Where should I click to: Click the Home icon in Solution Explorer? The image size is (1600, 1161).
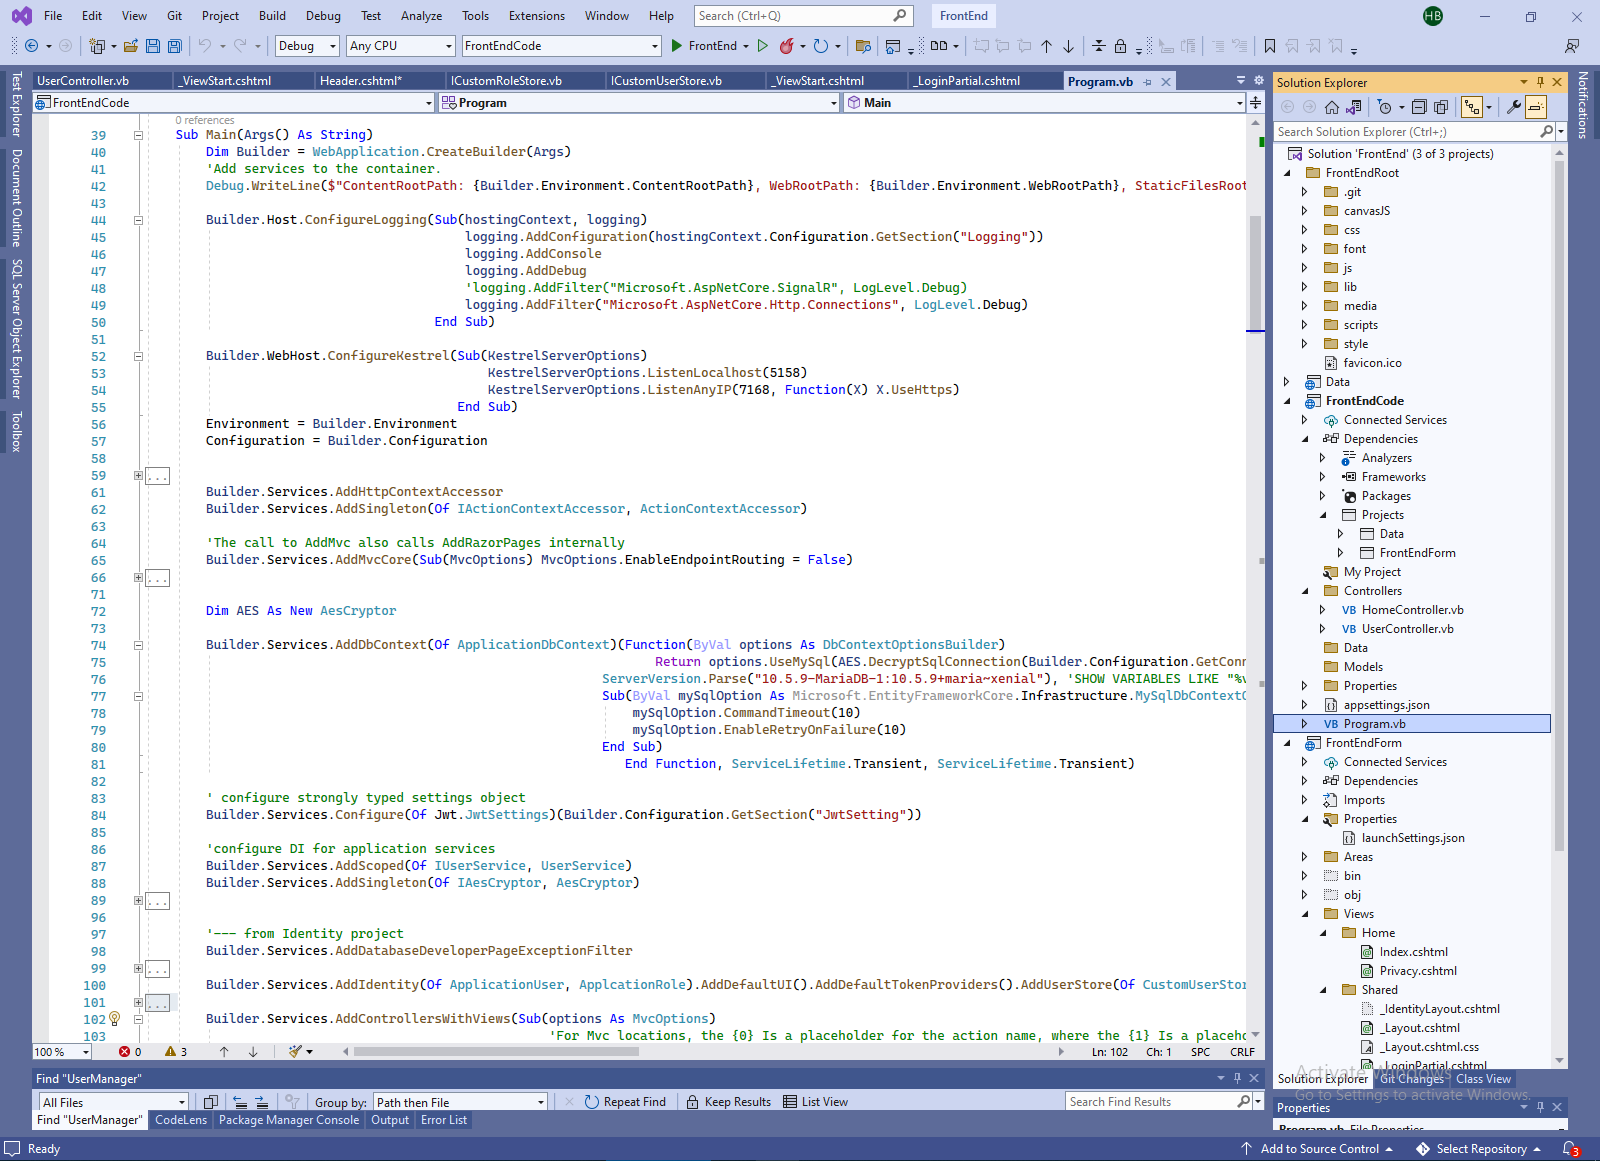tap(1332, 107)
